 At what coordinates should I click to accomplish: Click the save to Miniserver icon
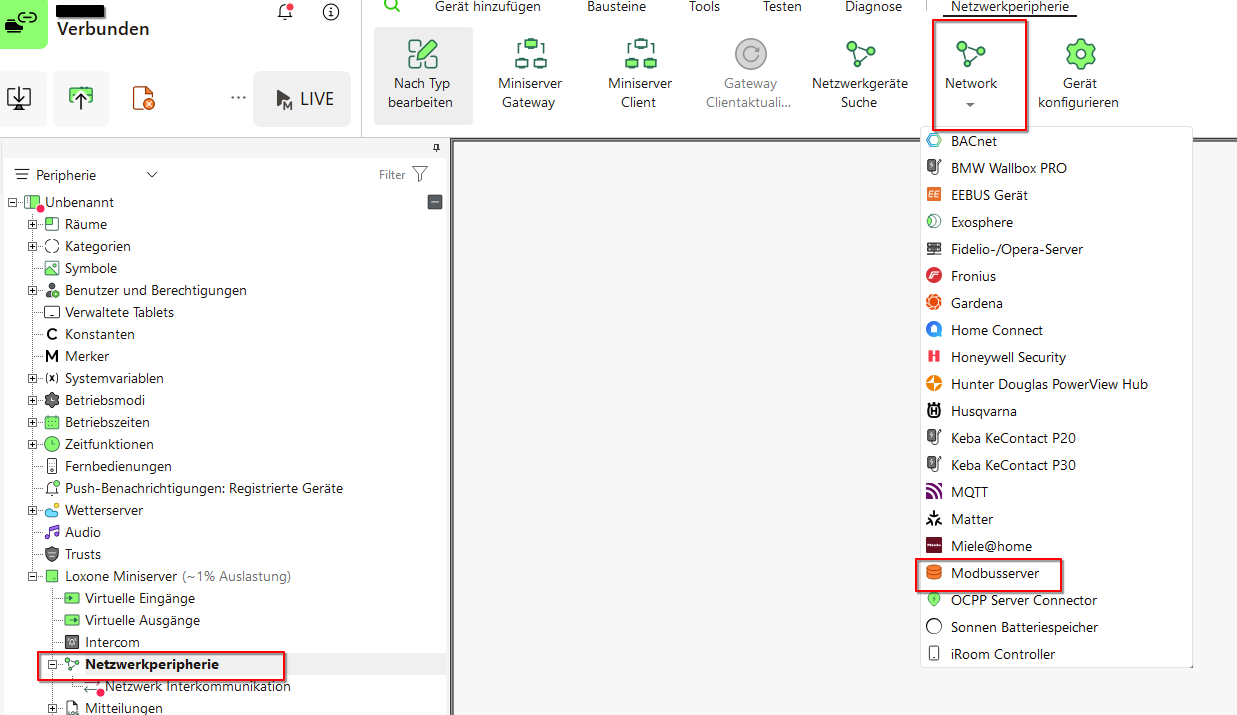click(x=80, y=98)
